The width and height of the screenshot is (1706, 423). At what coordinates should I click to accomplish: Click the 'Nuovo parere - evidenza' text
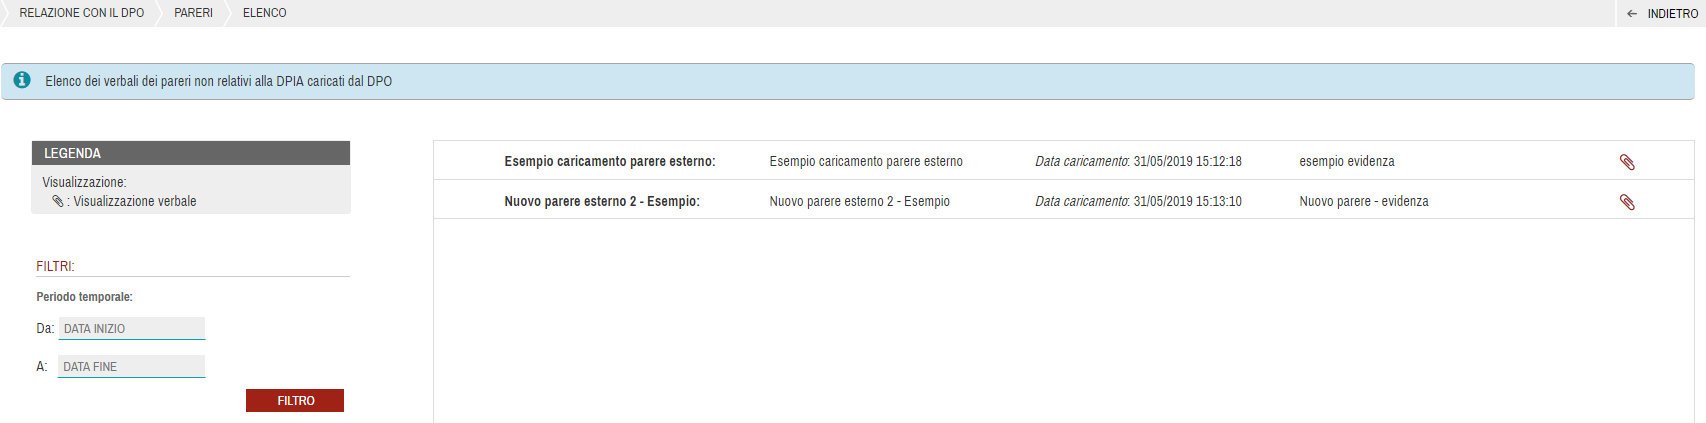click(x=1364, y=201)
